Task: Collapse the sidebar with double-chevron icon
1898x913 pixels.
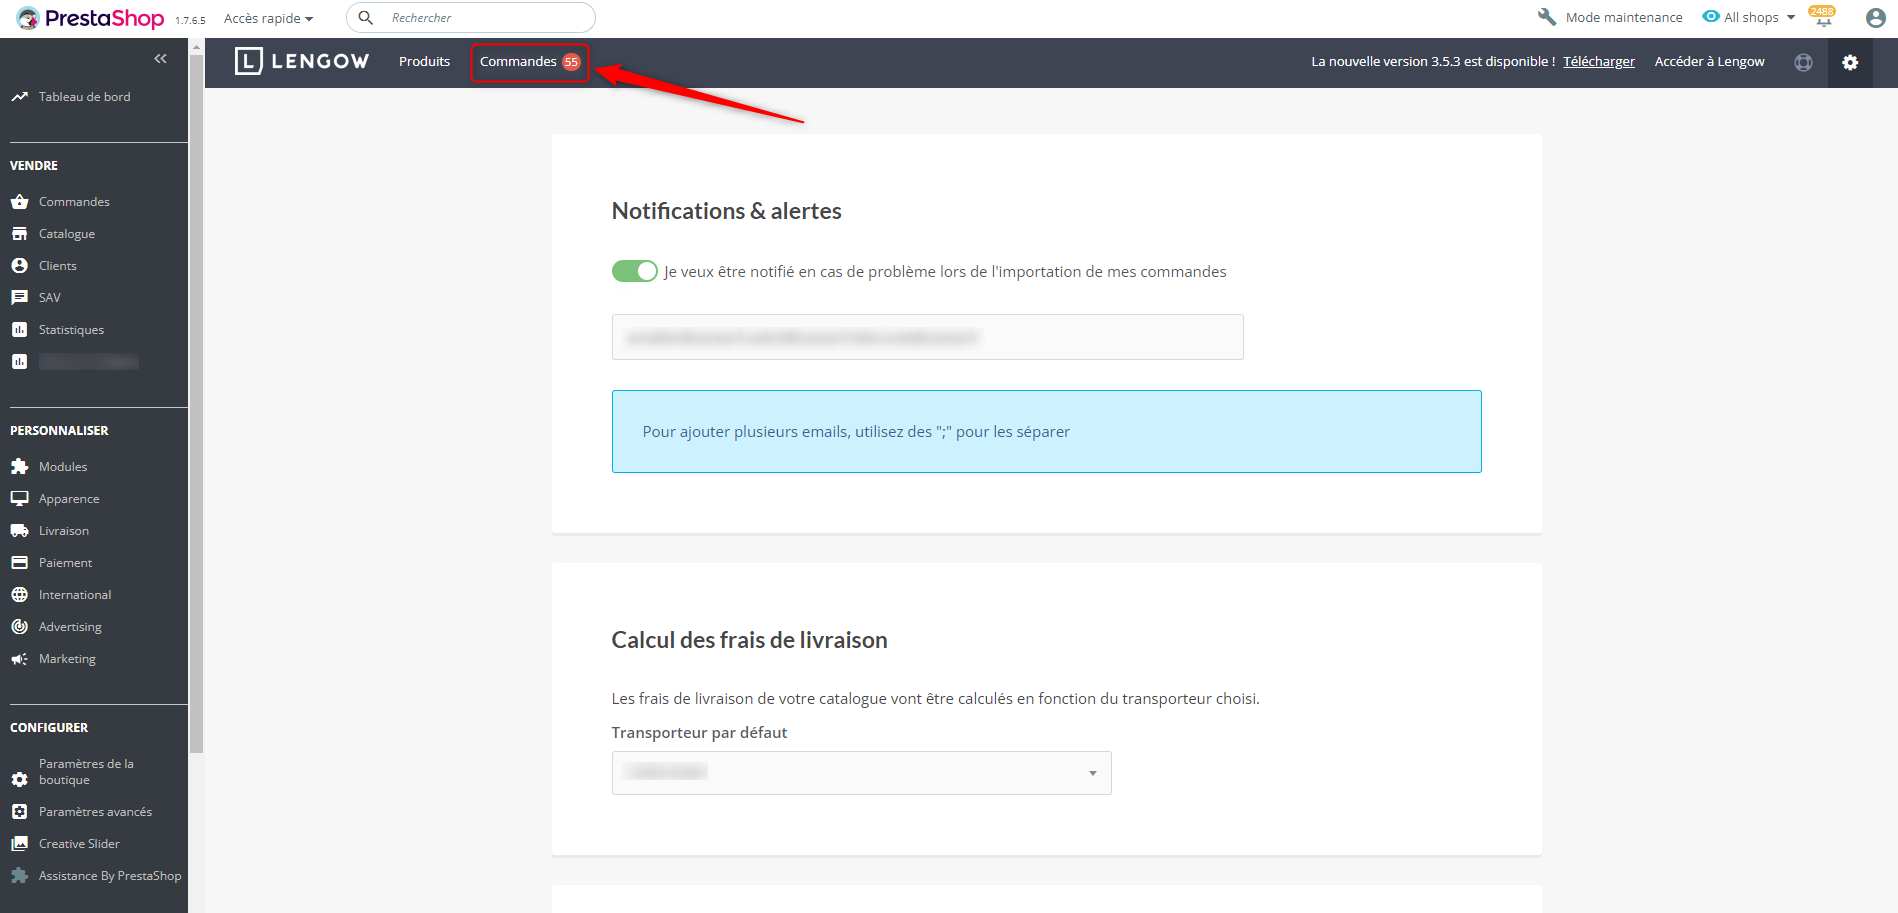Action: [160, 59]
